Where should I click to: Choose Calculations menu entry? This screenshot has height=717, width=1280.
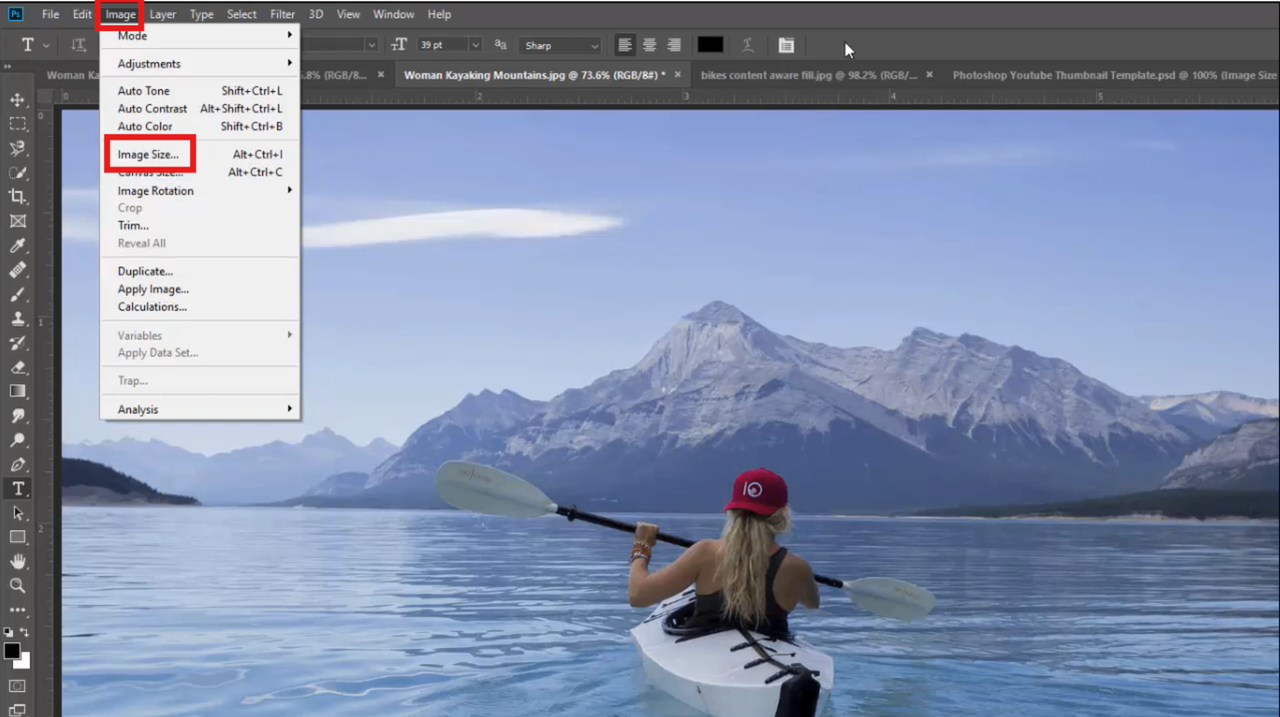coord(200,306)
